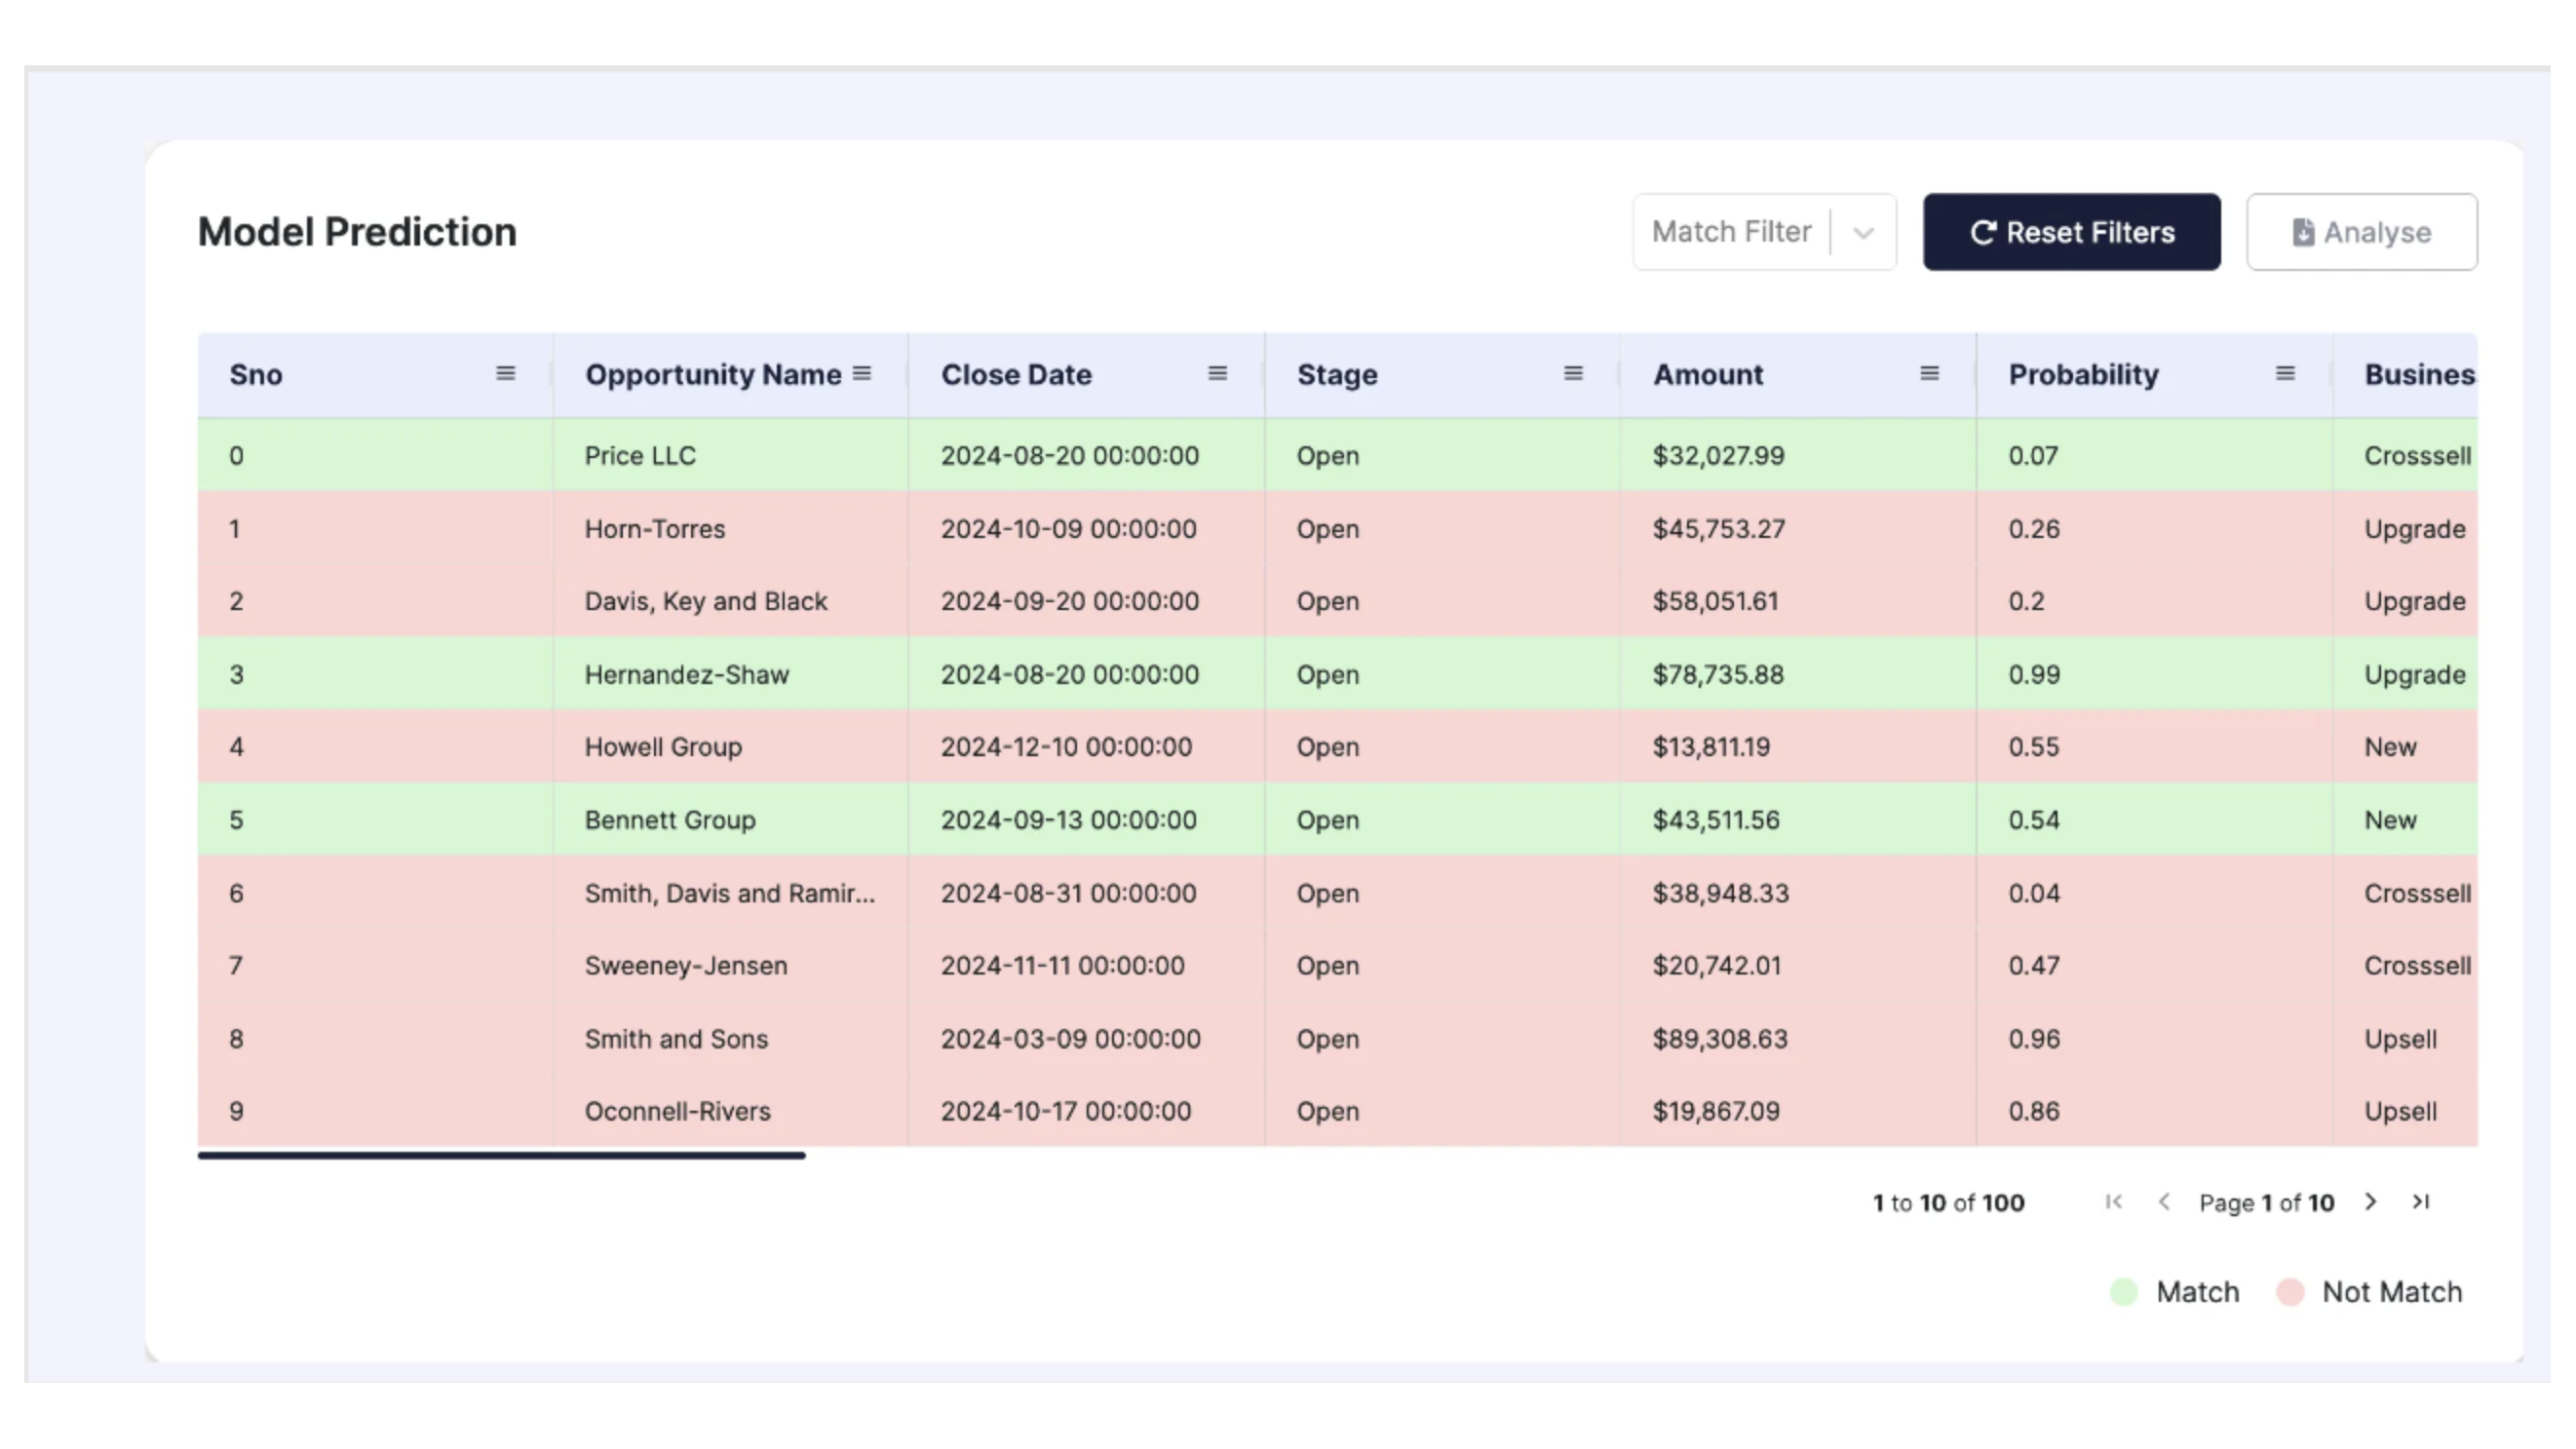
Task: Jump to the last page icon
Action: coord(2421,1202)
